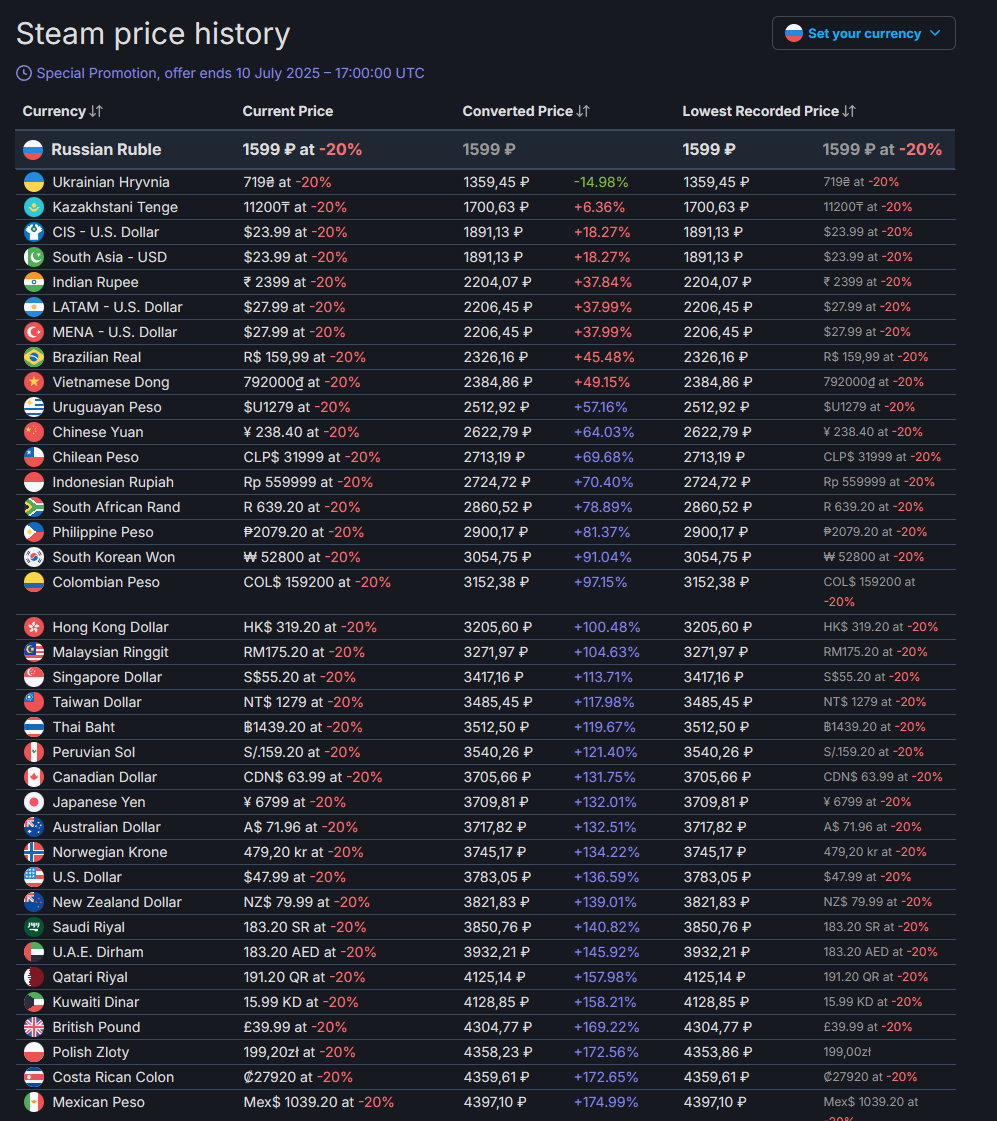Sort by Converted Price column
997x1121 pixels.
click(526, 112)
